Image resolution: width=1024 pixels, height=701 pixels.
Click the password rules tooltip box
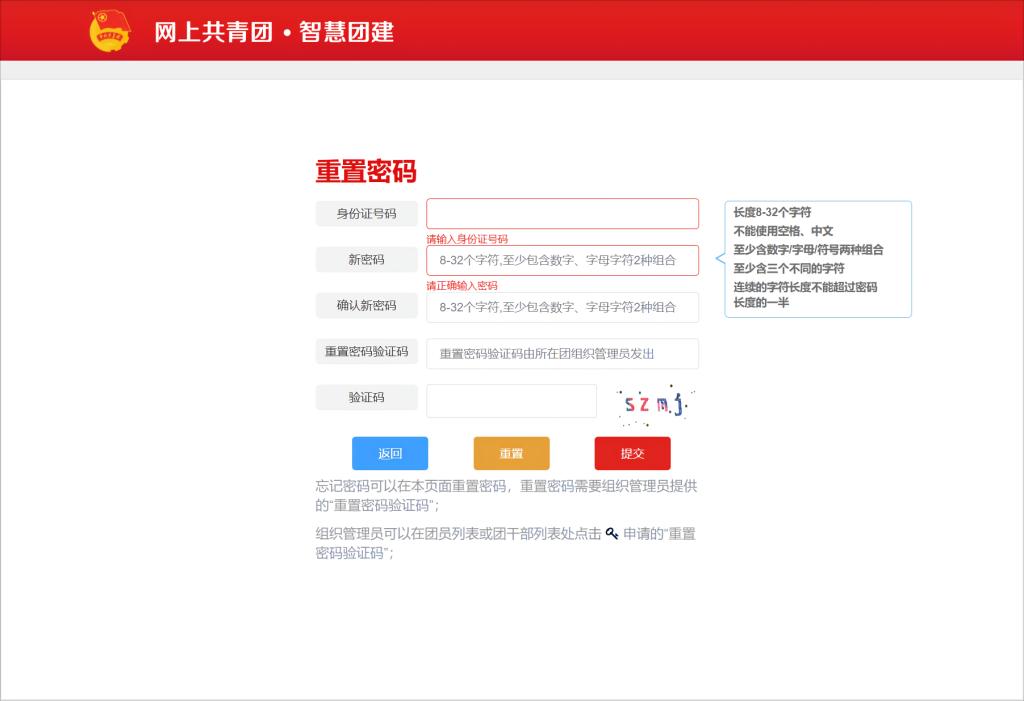coord(817,259)
